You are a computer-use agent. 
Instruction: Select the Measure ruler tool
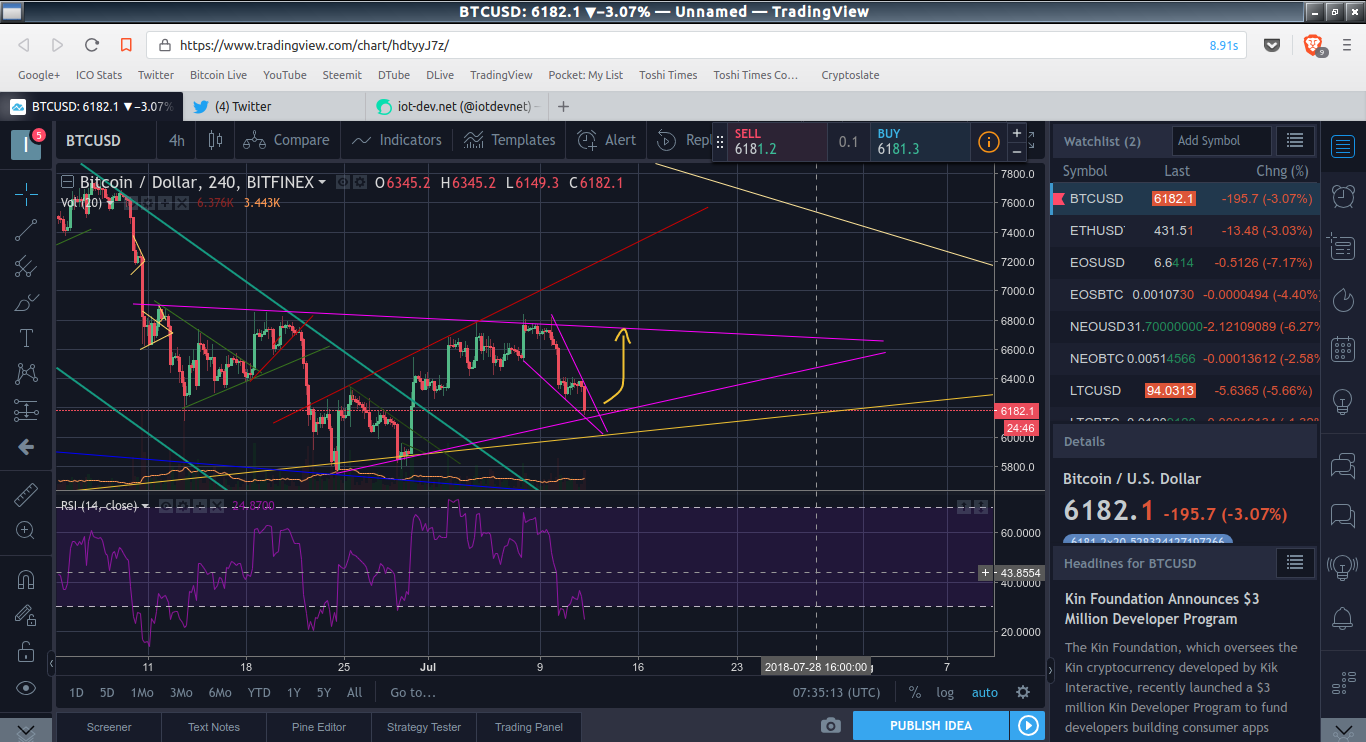[x=26, y=495]
